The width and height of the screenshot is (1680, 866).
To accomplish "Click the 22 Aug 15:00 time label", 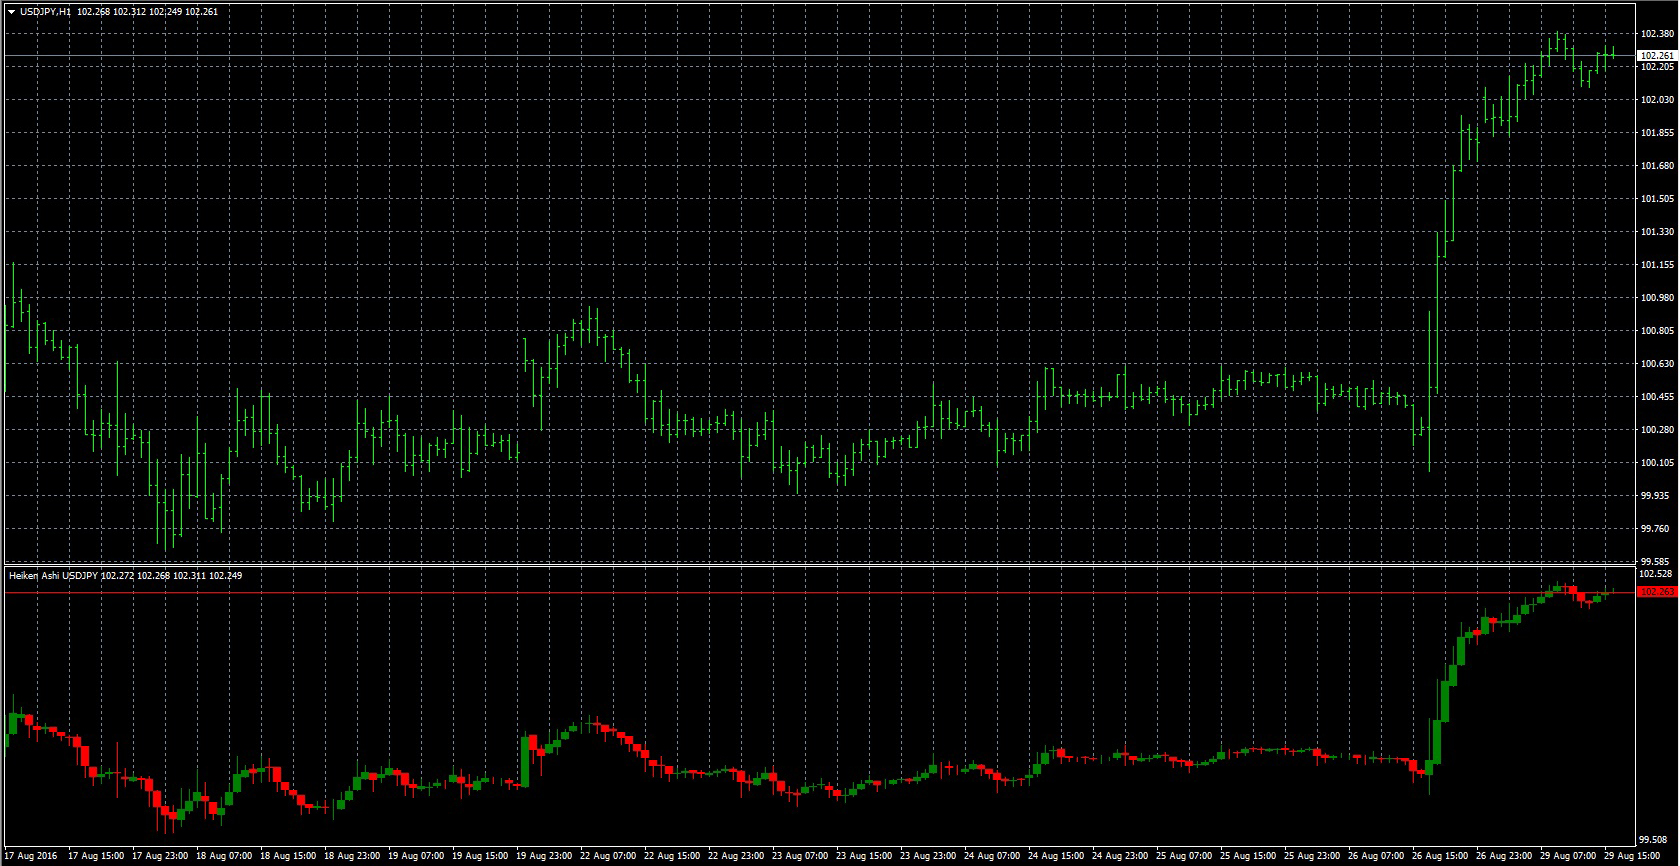I will tap(672, 857).
